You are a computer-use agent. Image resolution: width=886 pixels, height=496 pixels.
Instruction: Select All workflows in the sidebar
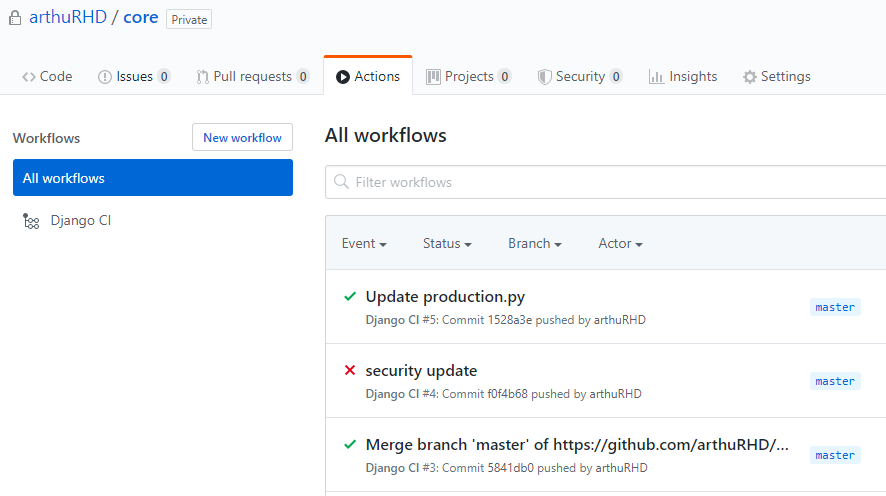153,178
